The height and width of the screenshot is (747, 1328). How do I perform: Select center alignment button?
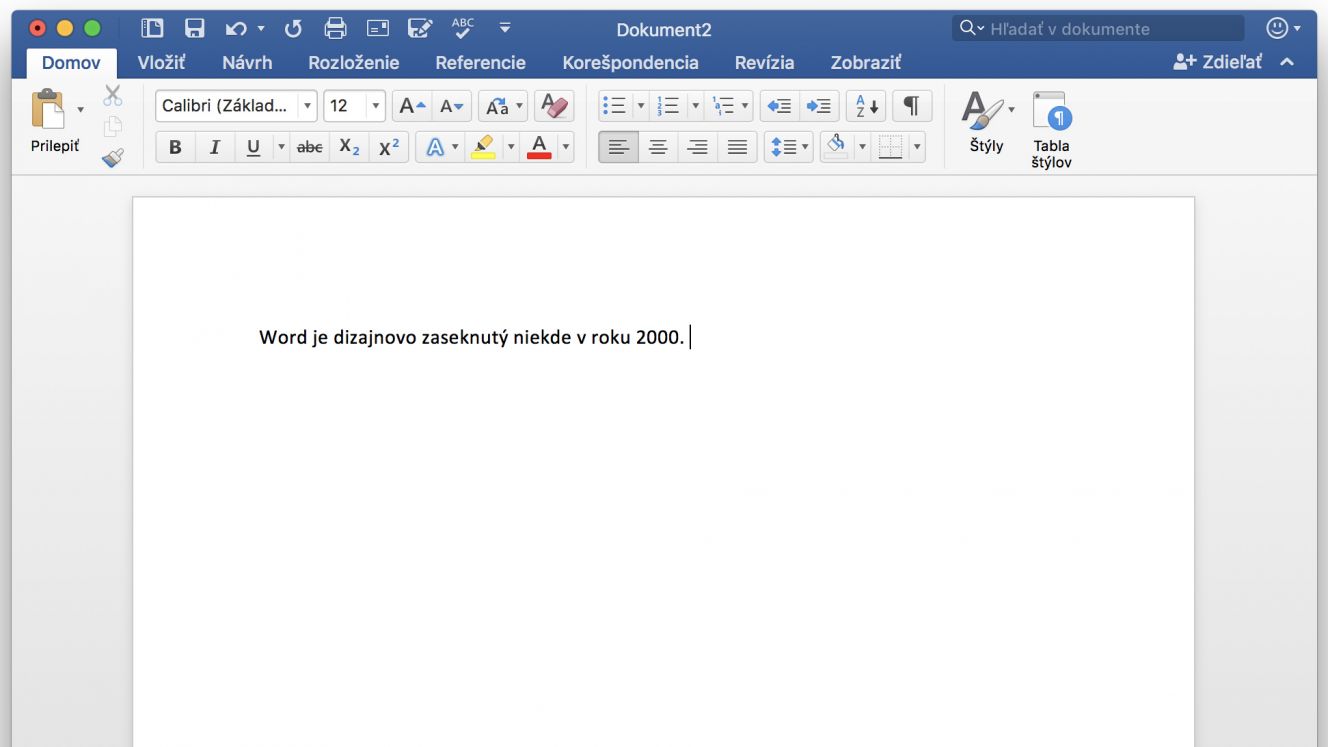[658, 147]
